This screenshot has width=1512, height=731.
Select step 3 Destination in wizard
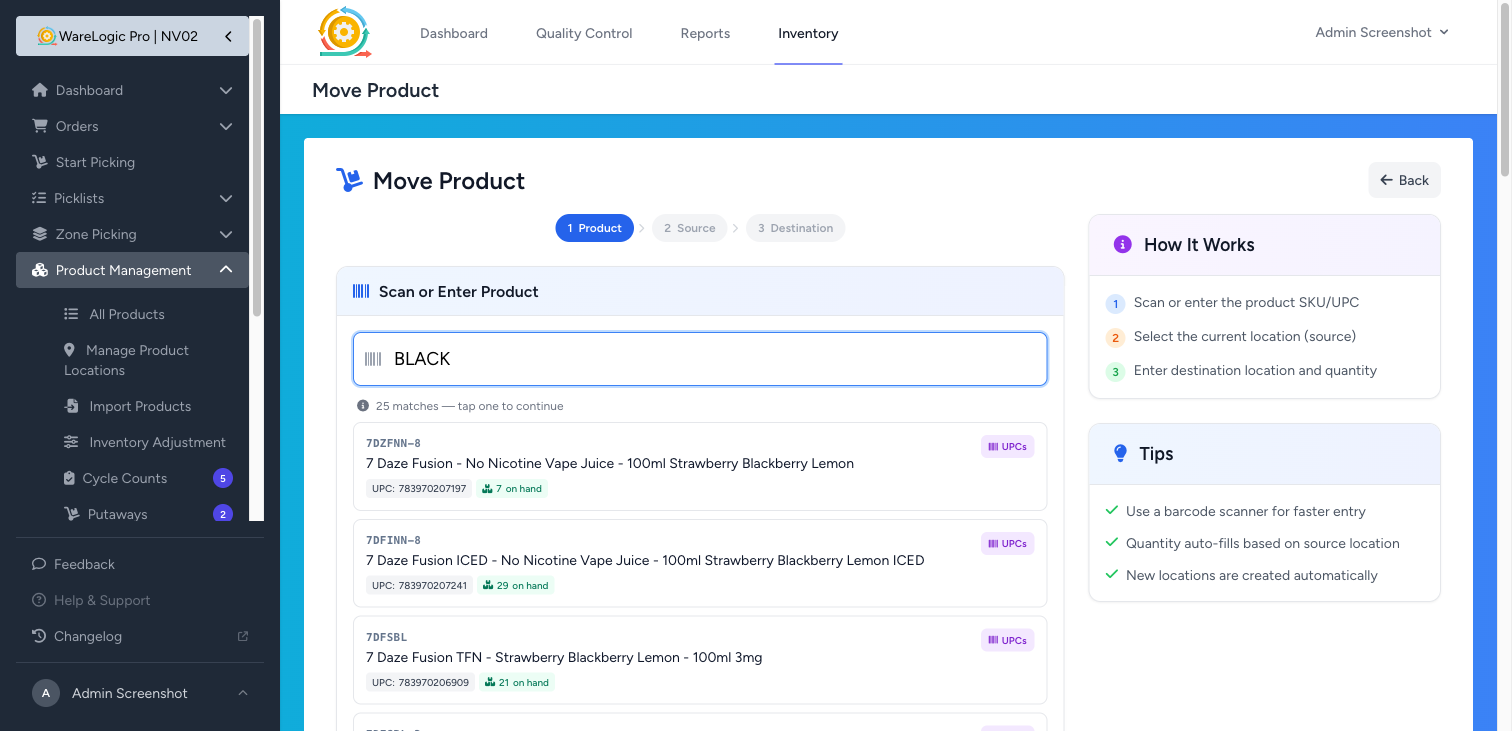(796, 228)
